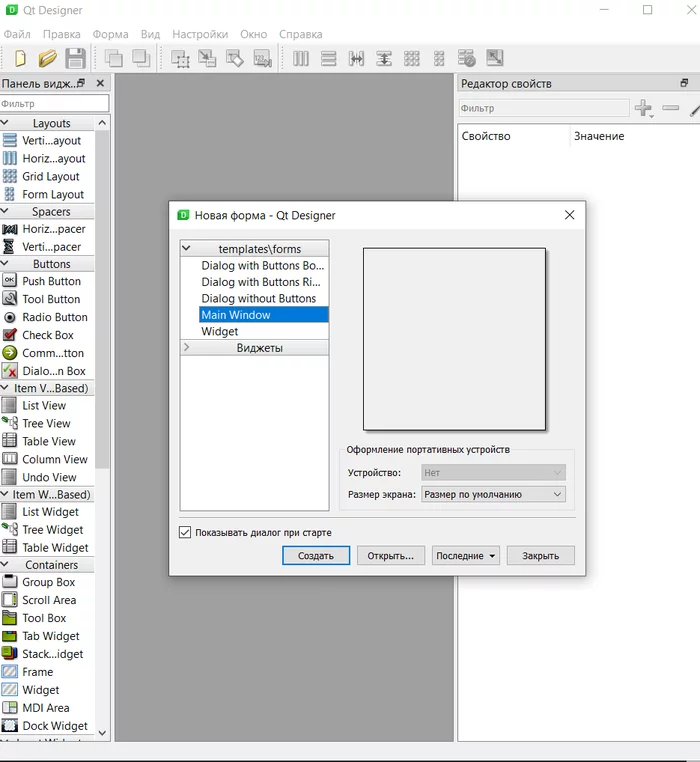Image resolution: width=700 pixels, height=762 pixels.
Task: Collapse the Item V...Based) category
Action: coord(4,388)
